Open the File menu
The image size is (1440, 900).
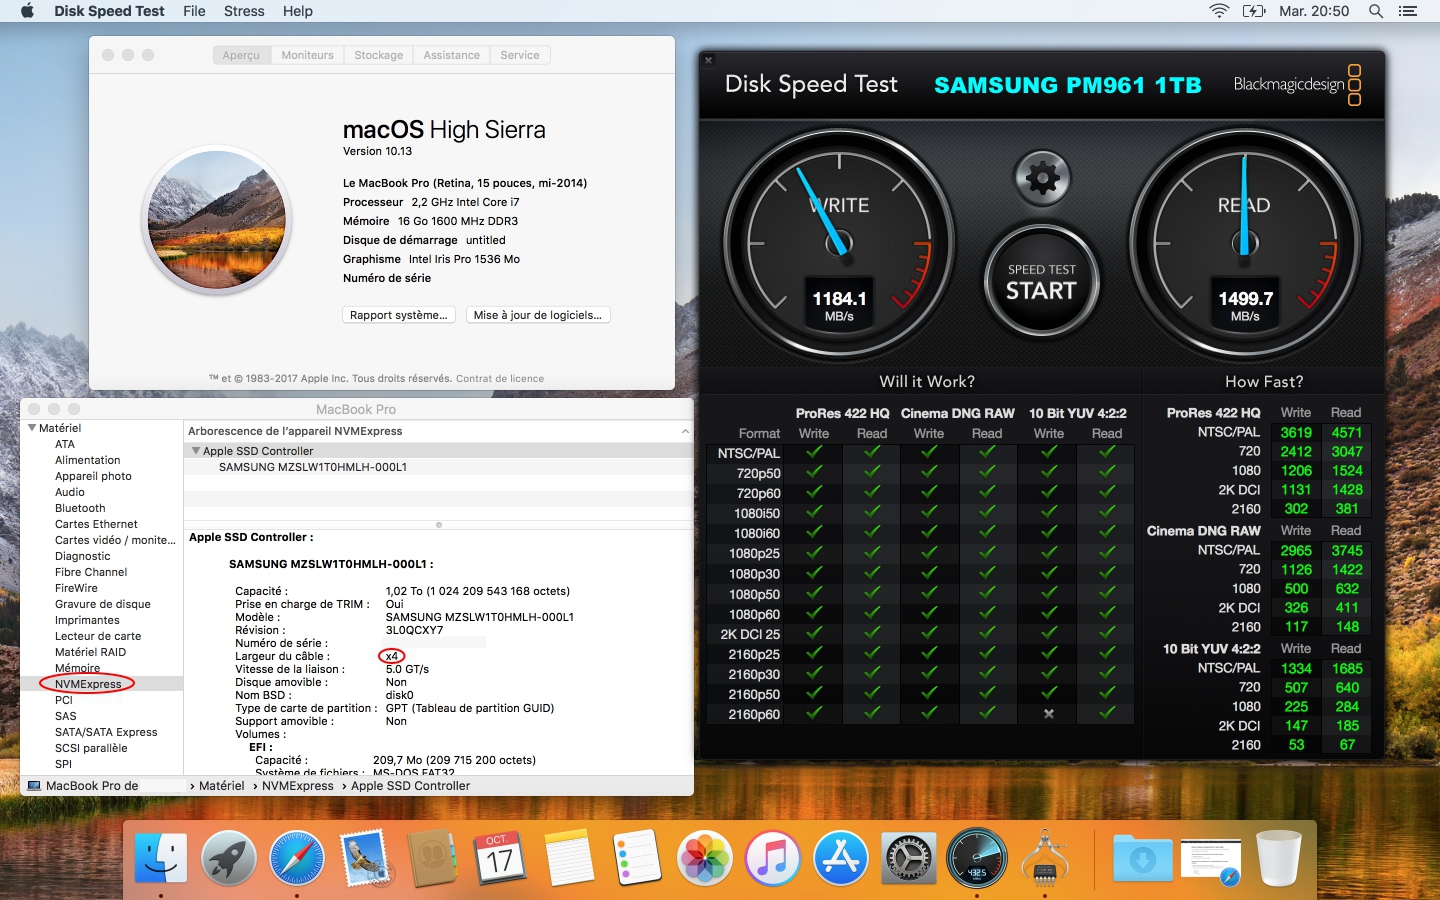(194, 11)
